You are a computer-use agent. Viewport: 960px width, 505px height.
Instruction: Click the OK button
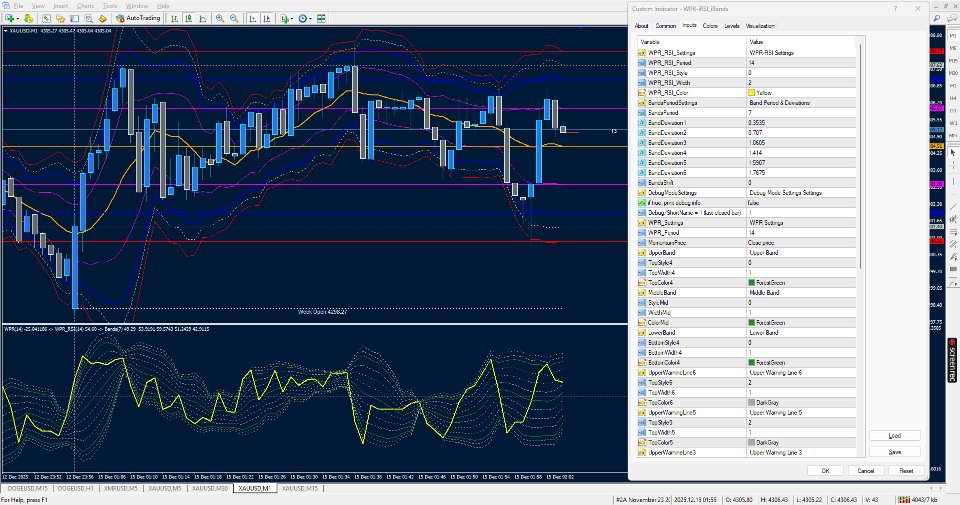pos(825,471)
